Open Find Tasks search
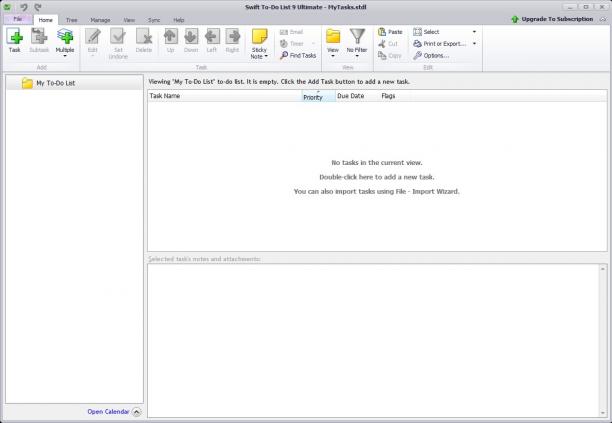The height and width of the screenshot is (423, 612). pyautogui.click(x=298, y=55)
